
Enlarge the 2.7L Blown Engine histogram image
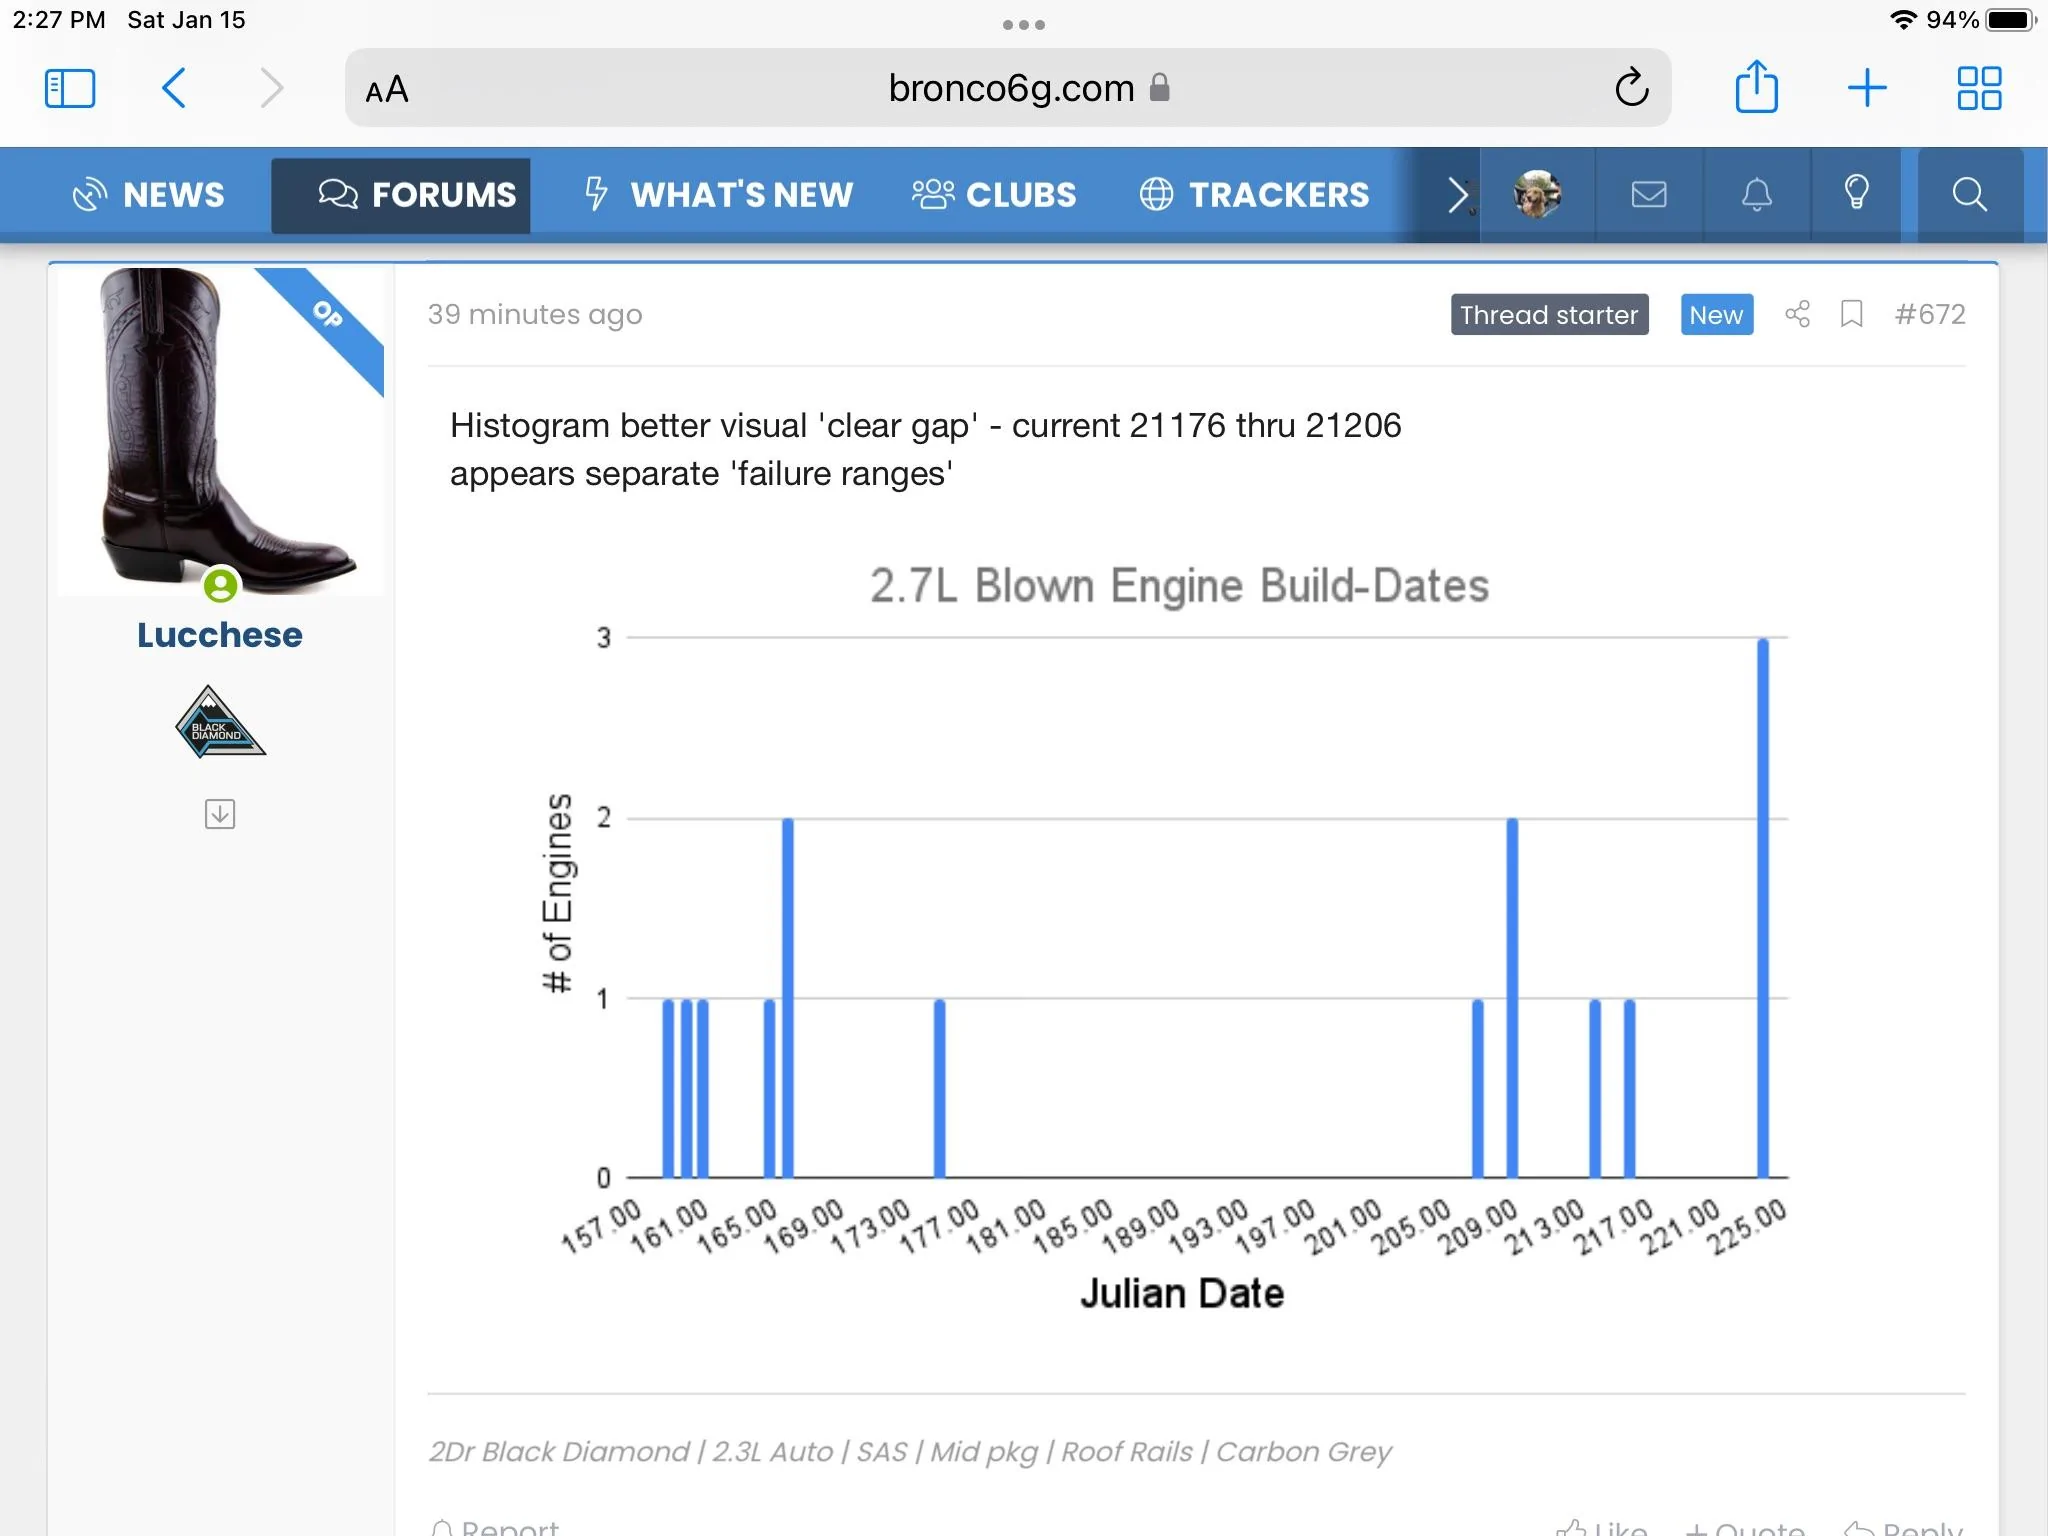(1164, 938)
